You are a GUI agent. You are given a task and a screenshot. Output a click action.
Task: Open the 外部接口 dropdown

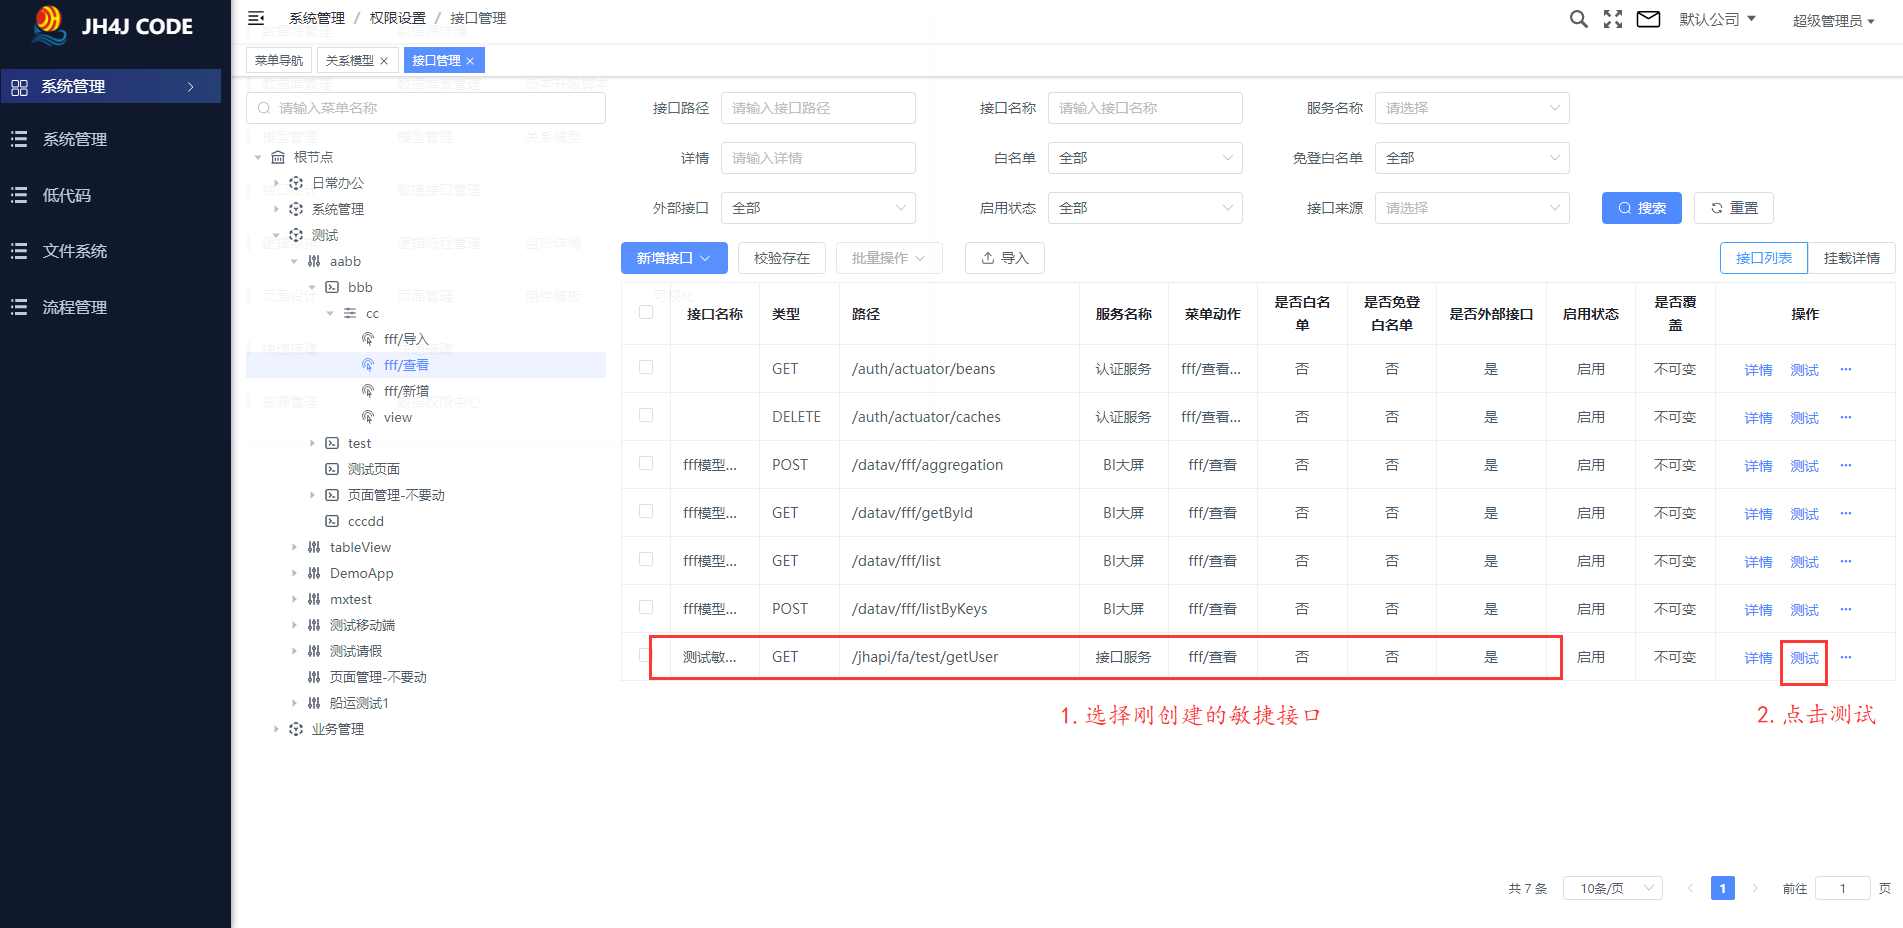click(x=818, y=208)
